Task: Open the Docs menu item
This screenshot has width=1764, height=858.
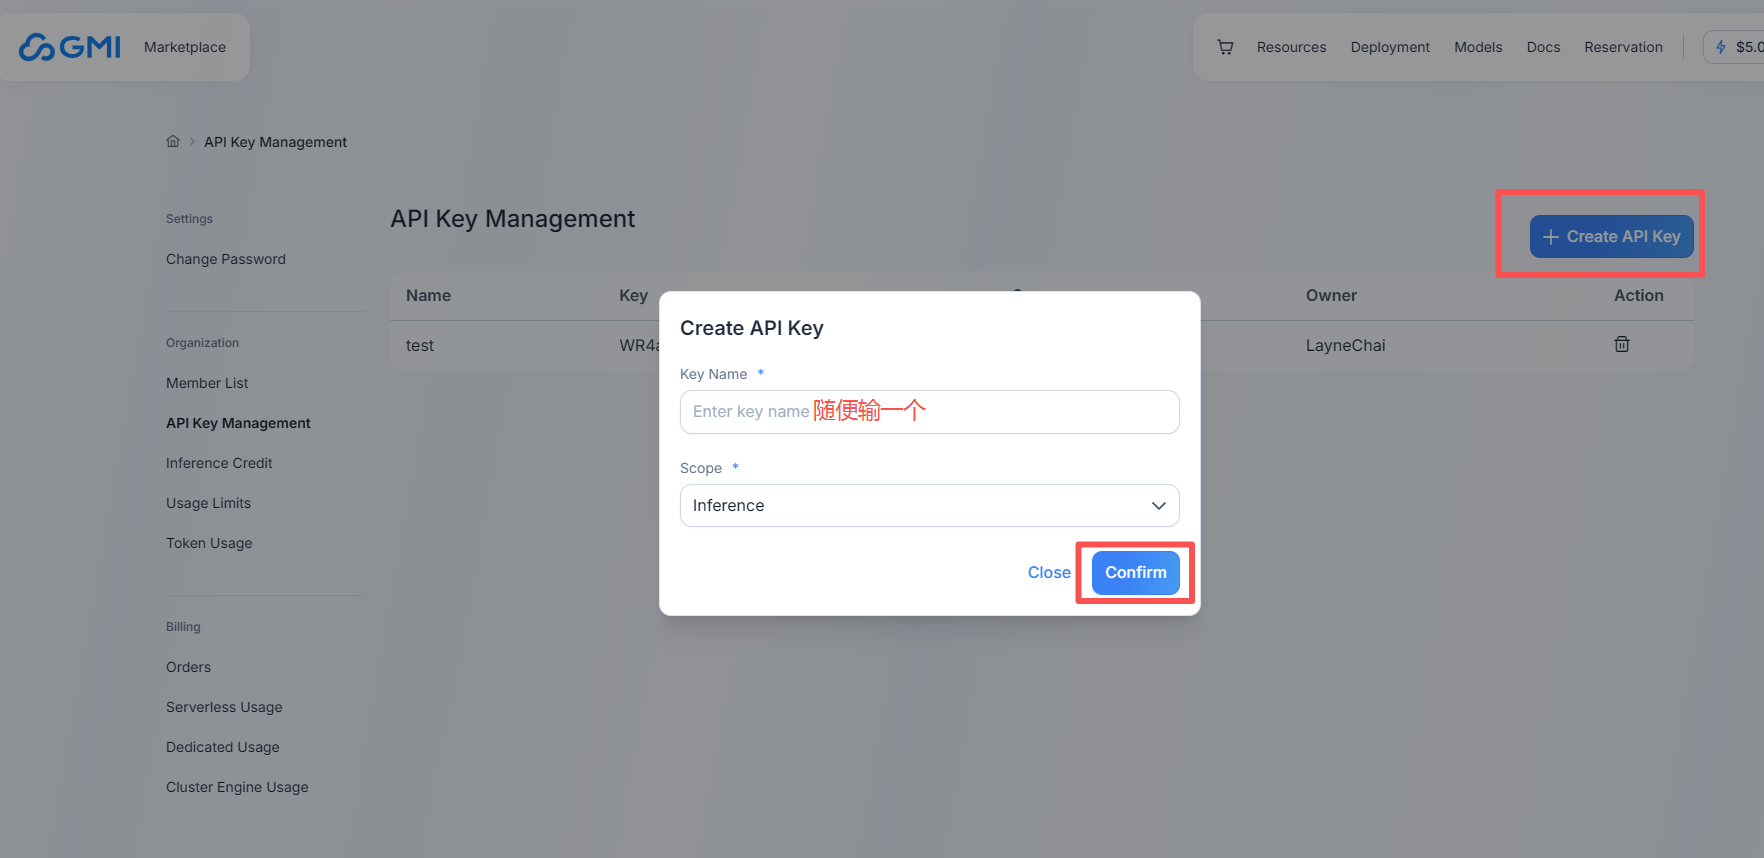Action: tap(1543, 47)
